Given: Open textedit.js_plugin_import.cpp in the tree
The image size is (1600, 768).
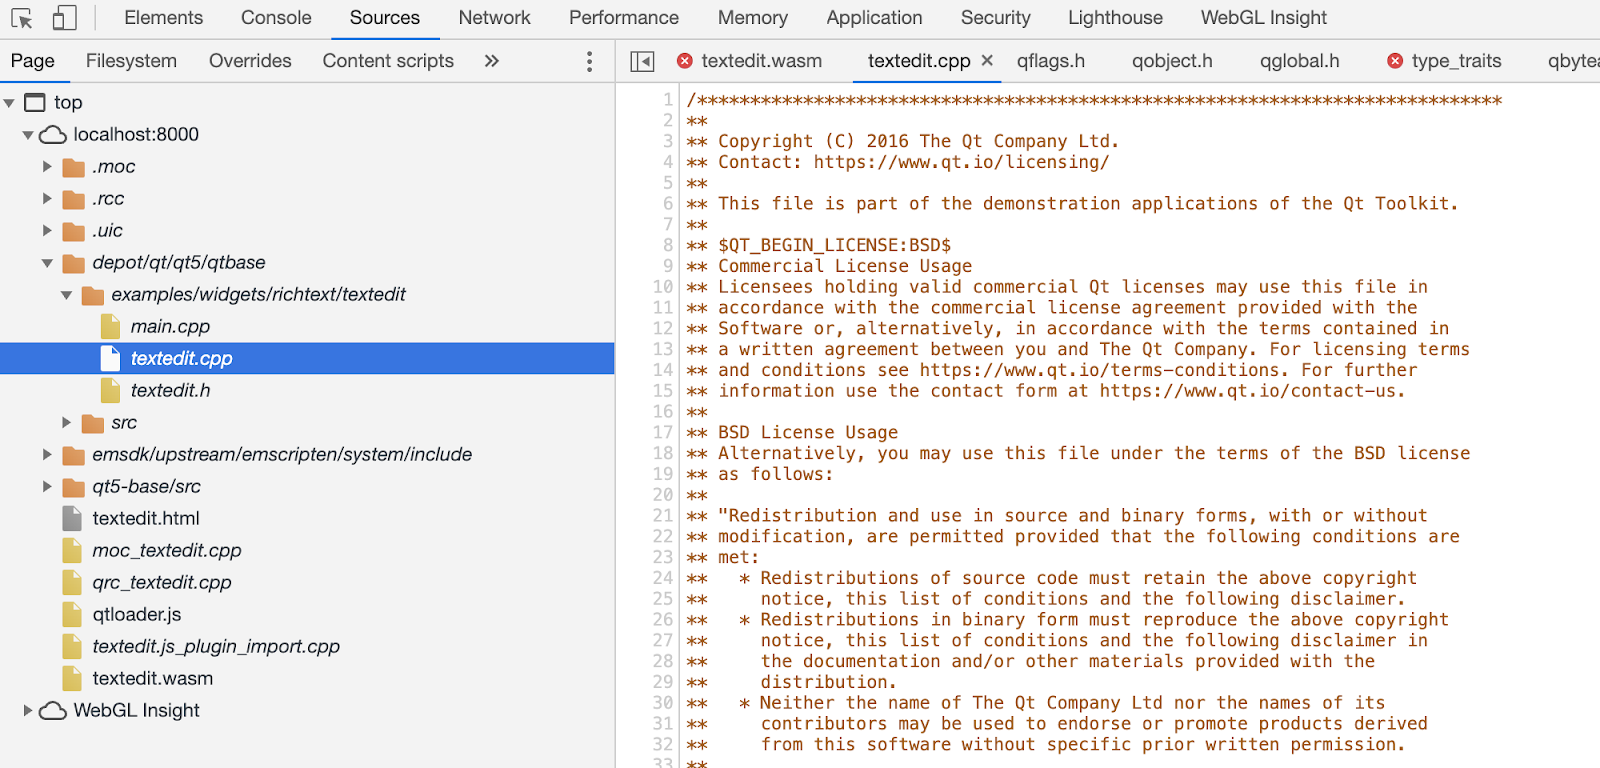Looking at the screenshot, I should pyautogui.click(x=216, y=646).
